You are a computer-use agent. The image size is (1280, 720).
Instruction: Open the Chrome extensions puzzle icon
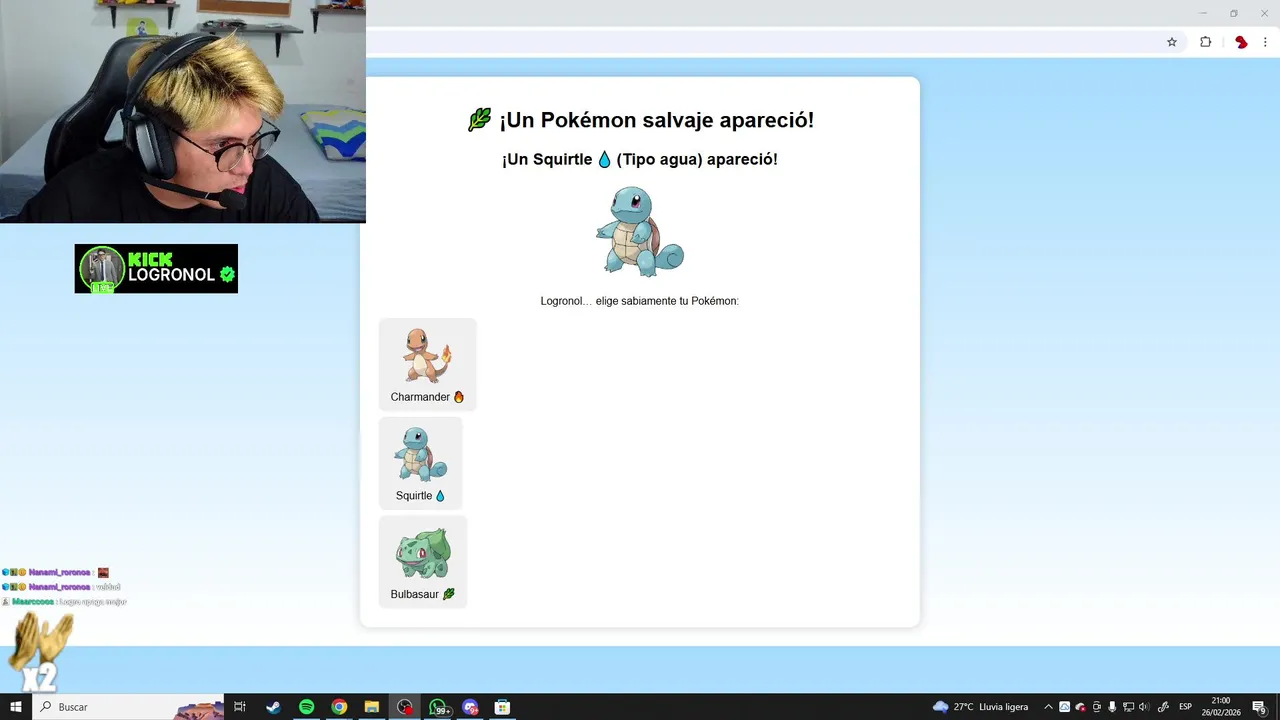pos(1205,42)
